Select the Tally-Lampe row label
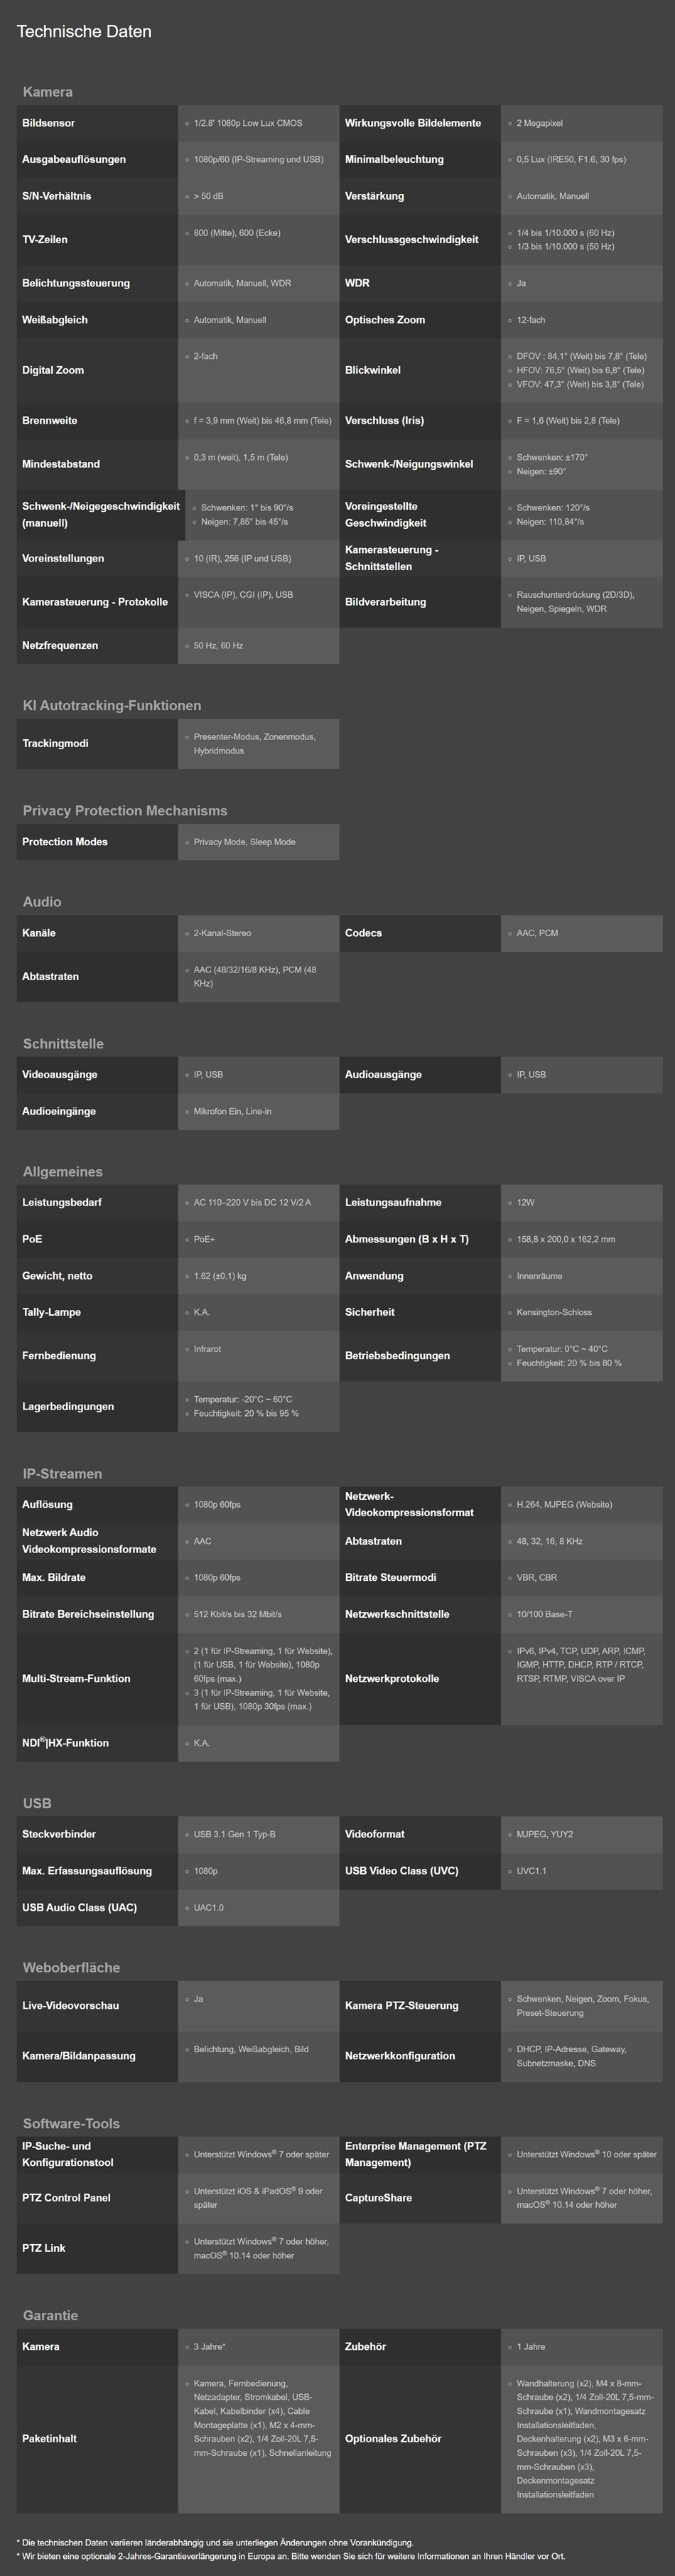 pos(52,1312)
